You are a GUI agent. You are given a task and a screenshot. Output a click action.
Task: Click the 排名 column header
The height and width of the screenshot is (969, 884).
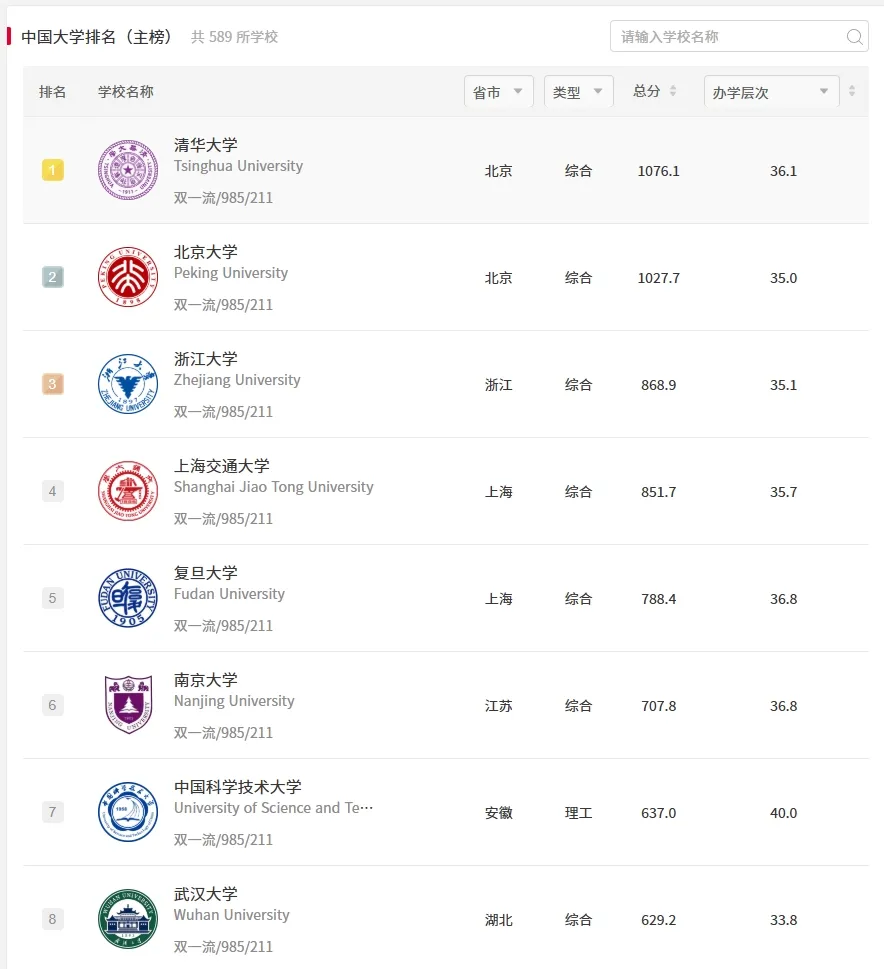[53, 92]
